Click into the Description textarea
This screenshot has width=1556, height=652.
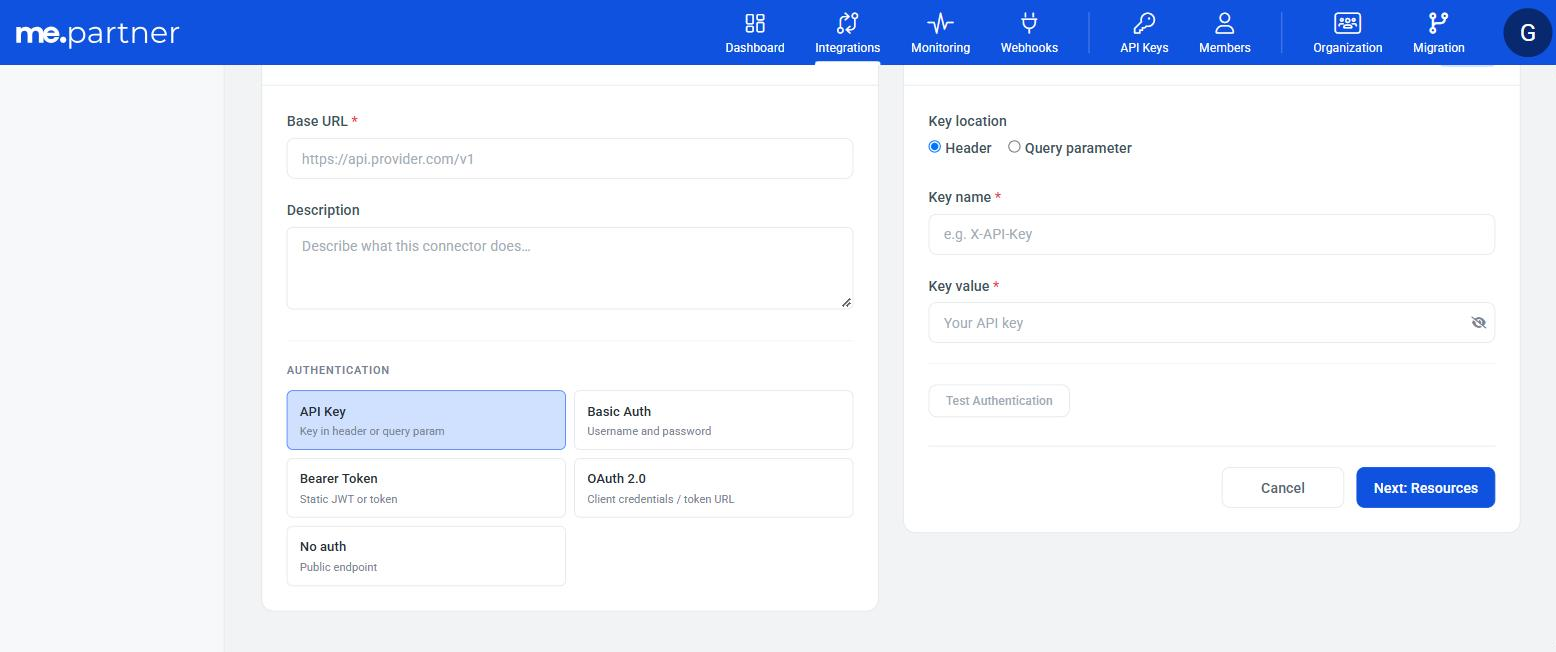point(570,268)
